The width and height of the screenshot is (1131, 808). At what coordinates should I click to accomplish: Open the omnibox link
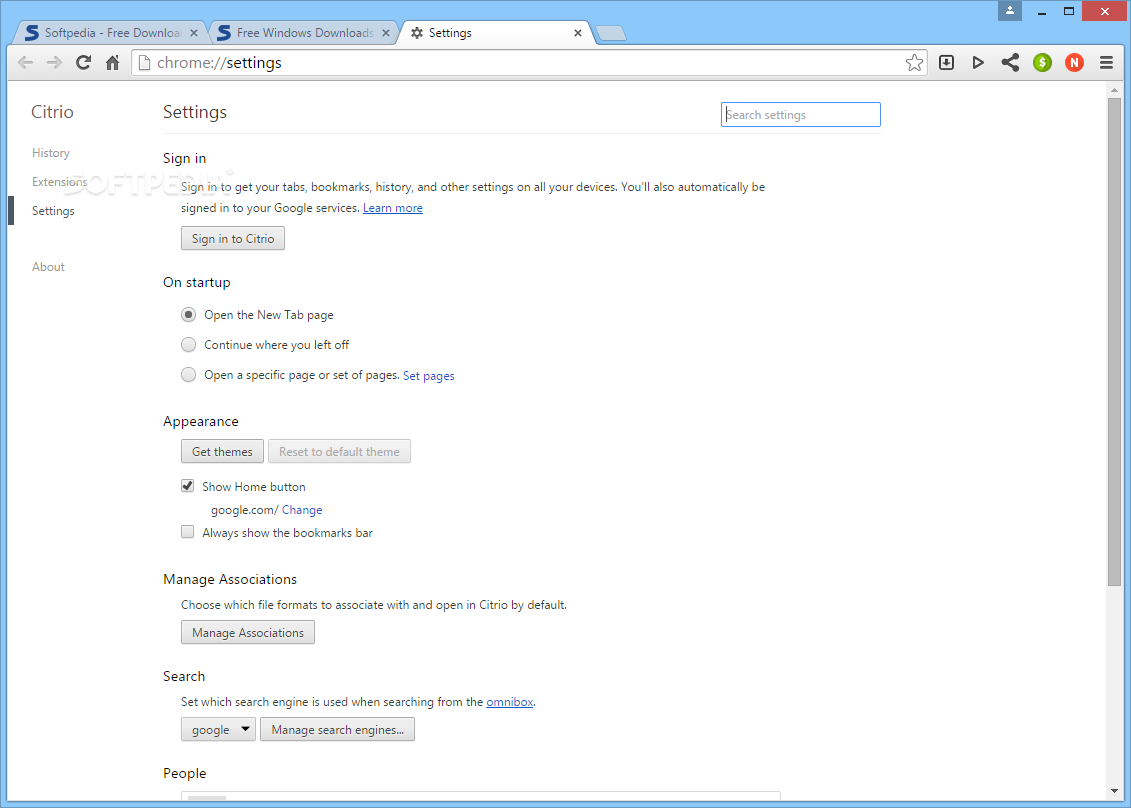click(509, 702)
